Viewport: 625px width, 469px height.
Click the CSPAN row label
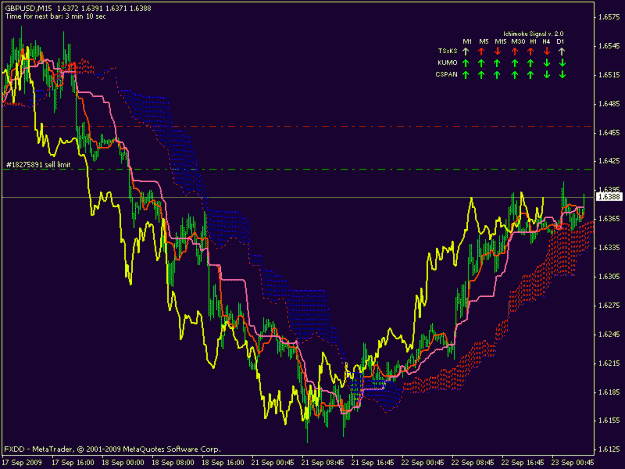point(446,75)
